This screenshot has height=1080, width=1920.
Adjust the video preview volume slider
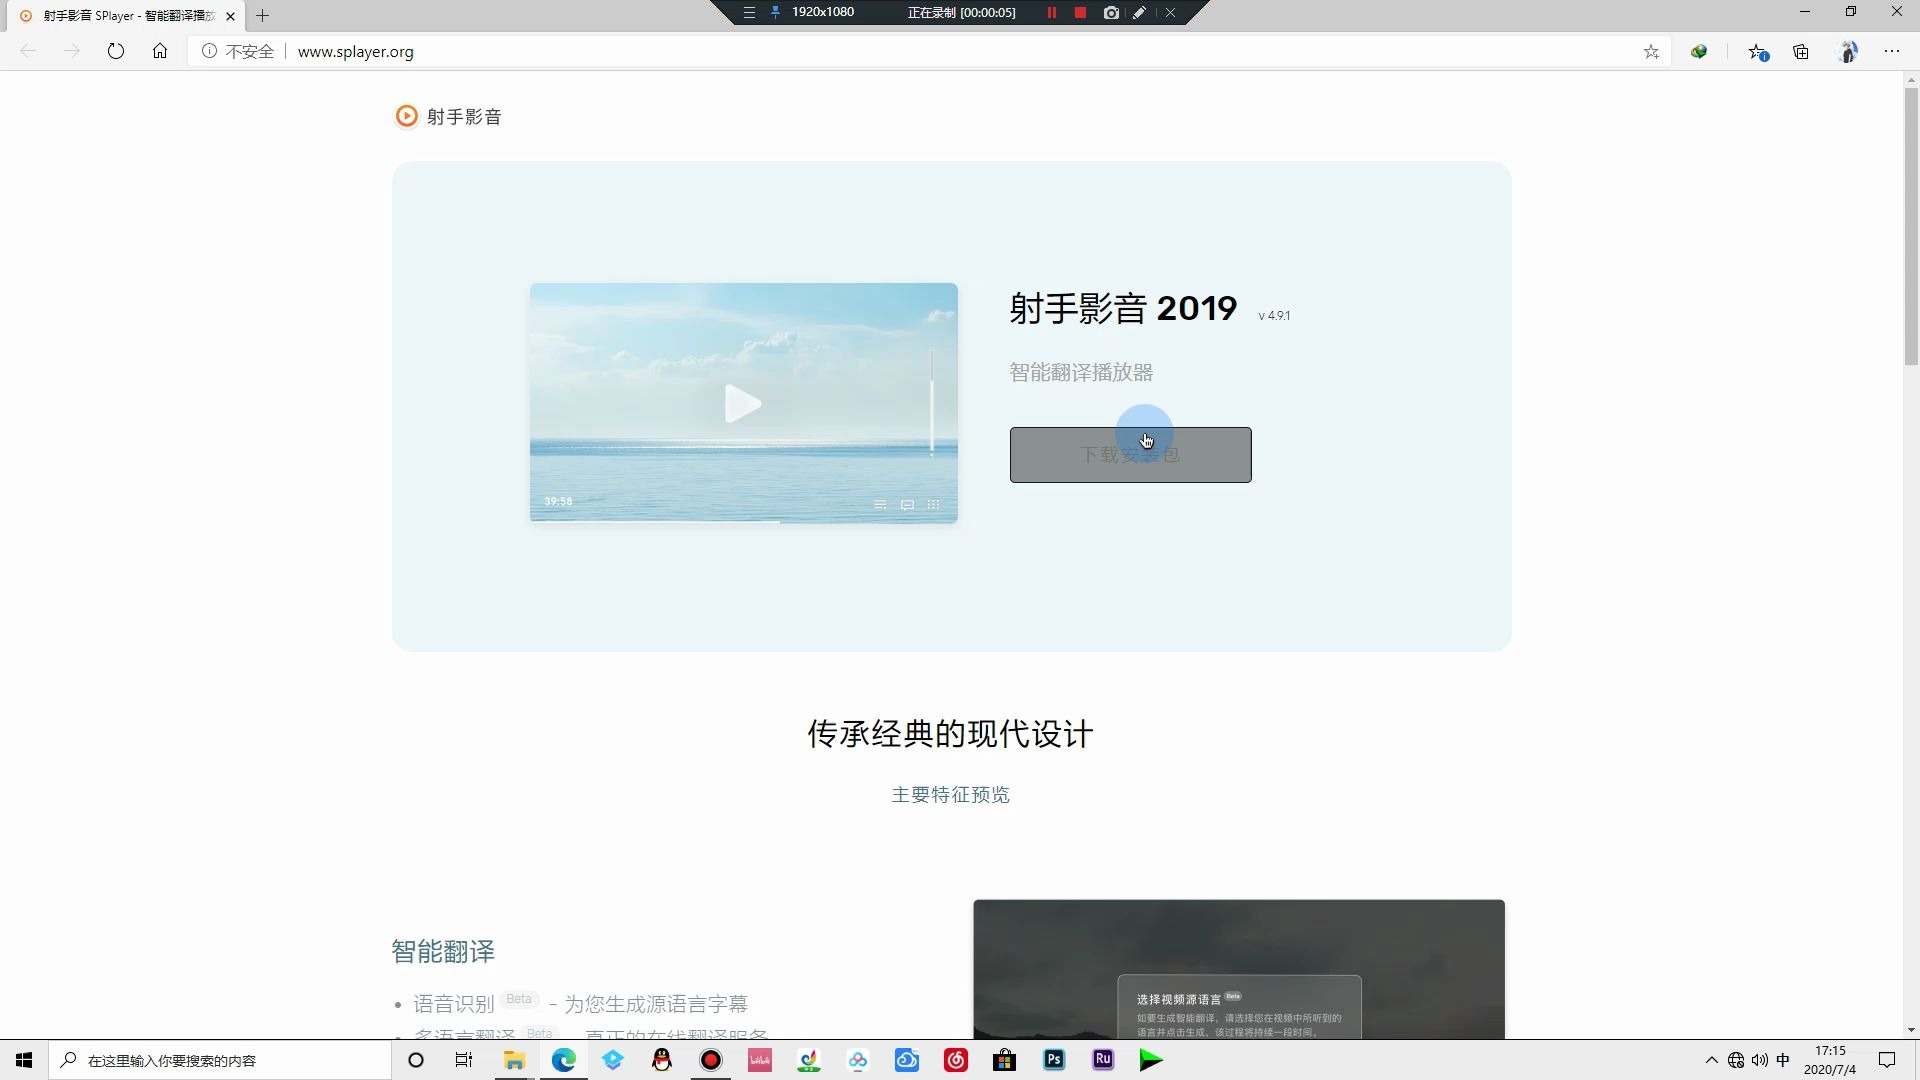pyautogui.click(x=931, y=402)
